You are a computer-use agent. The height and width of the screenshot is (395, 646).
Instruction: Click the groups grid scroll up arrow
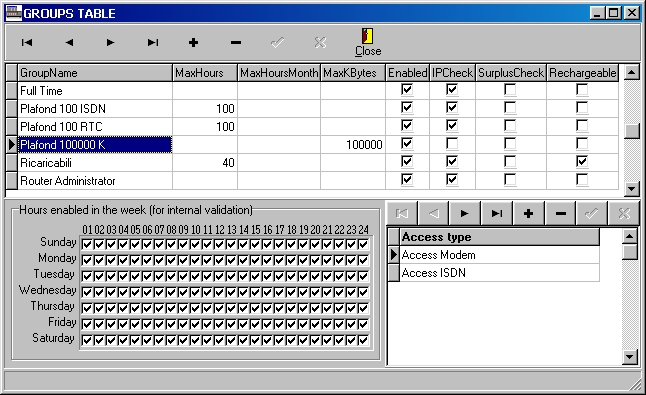(x=632, y=72)
